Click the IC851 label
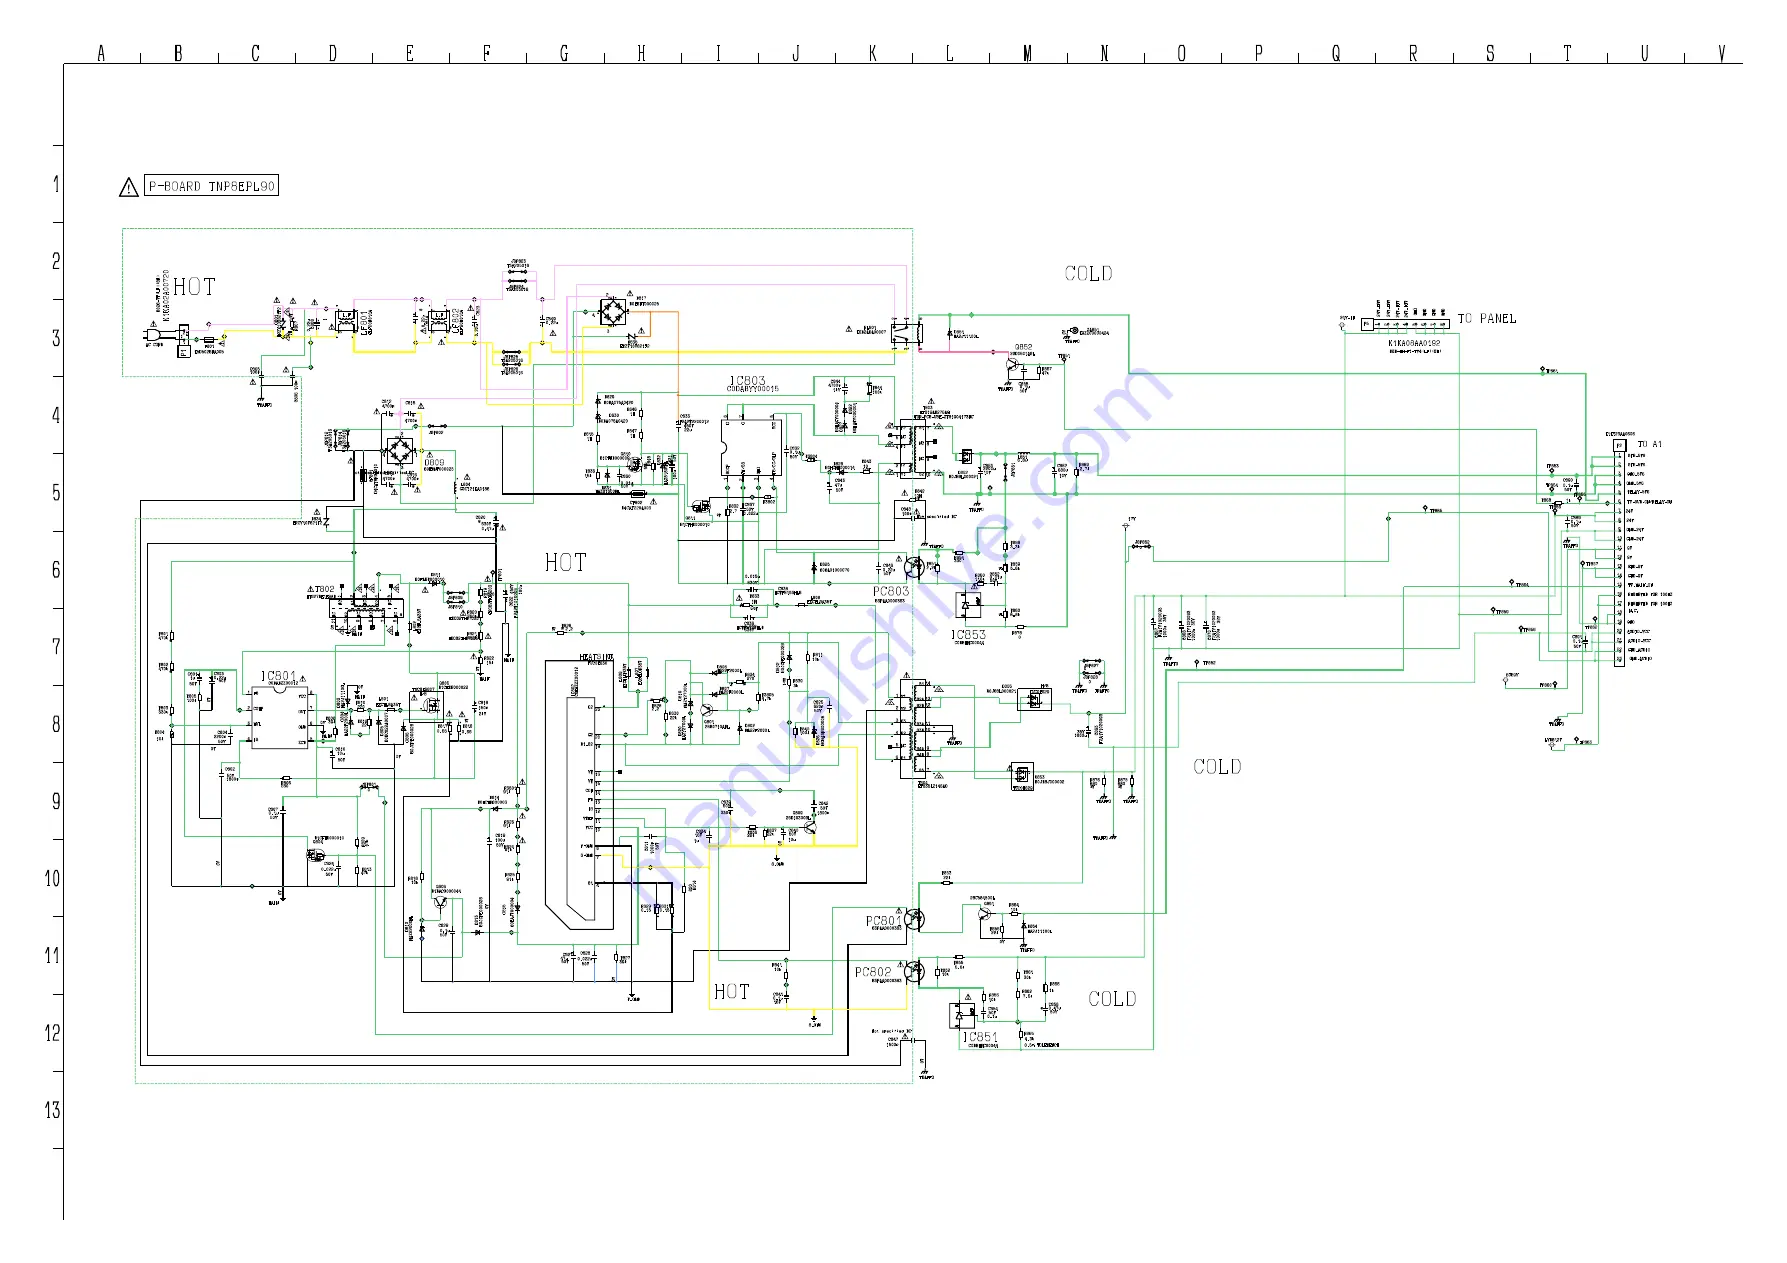The width and height of the screenshot is (1787, 1263). pyautogui.click(x=980, y=1037)
